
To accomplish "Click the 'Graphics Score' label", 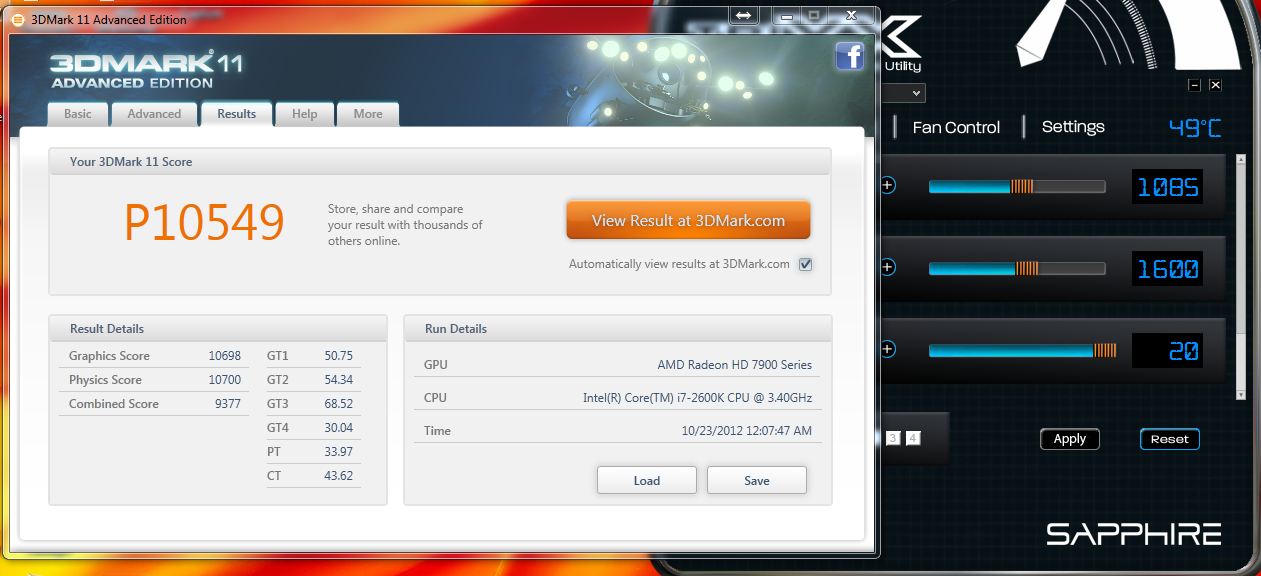I will 109,356.
